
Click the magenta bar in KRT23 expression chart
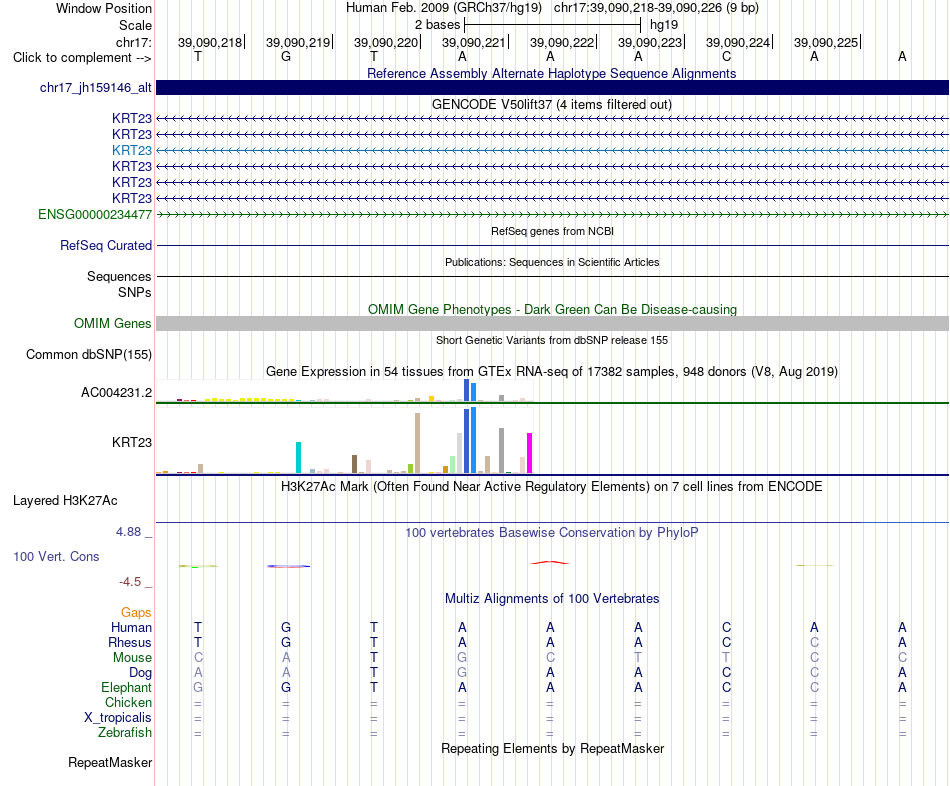530,453
